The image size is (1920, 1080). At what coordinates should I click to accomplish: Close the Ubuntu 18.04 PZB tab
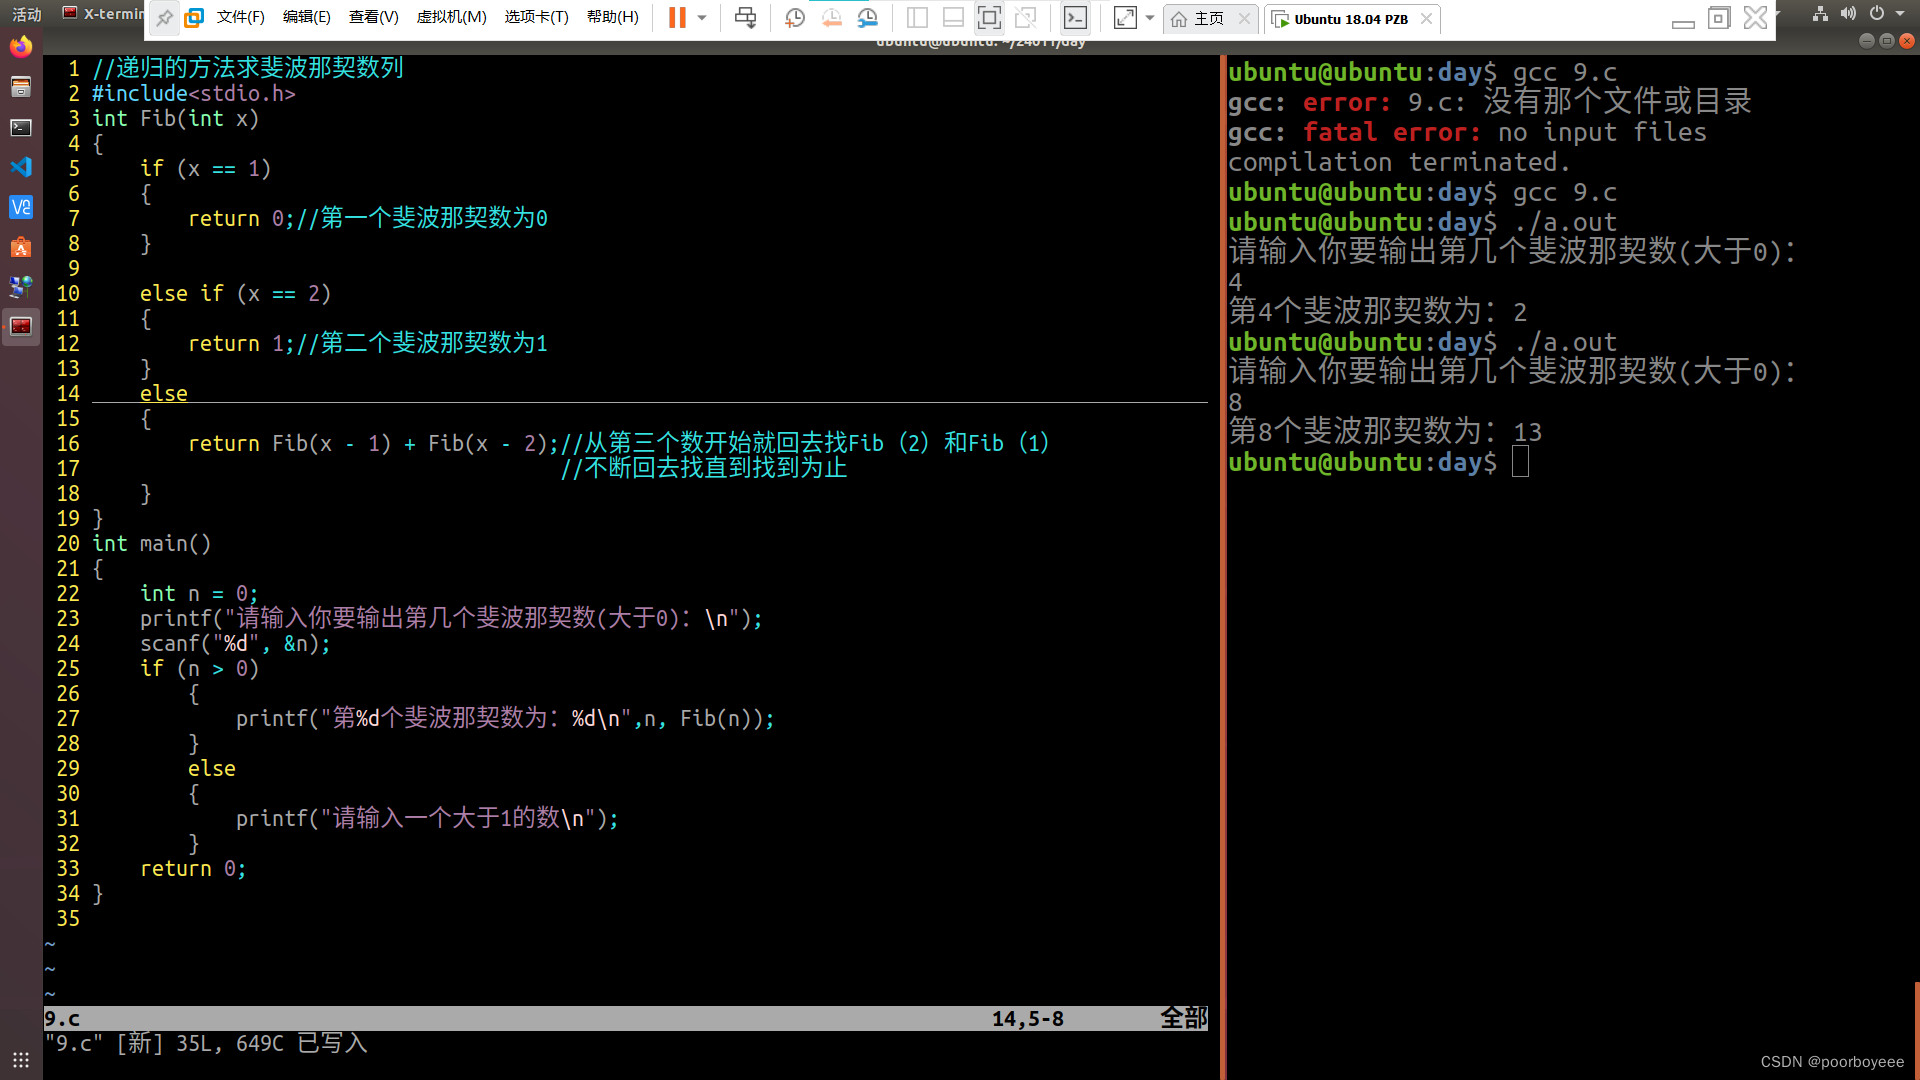coord(1426,18)
